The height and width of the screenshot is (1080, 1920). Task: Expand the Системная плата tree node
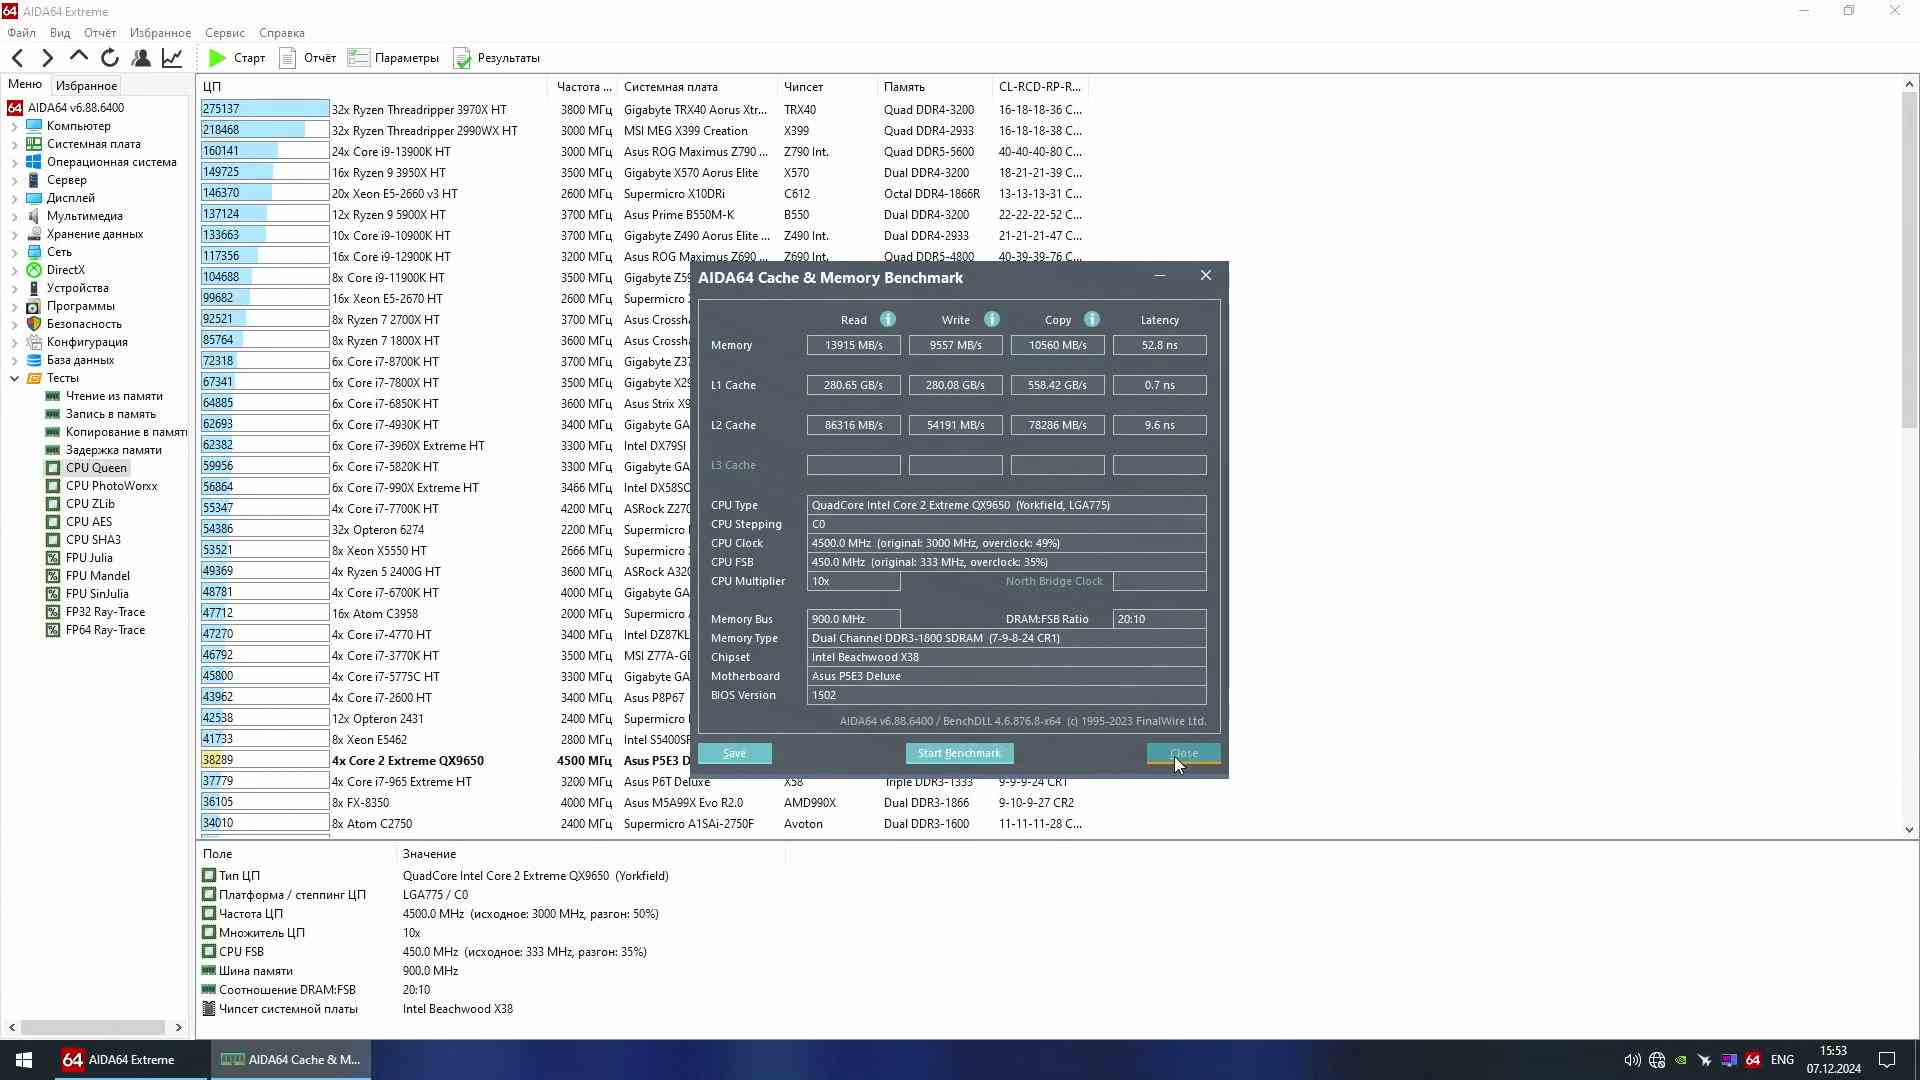[x=14, y=144]
